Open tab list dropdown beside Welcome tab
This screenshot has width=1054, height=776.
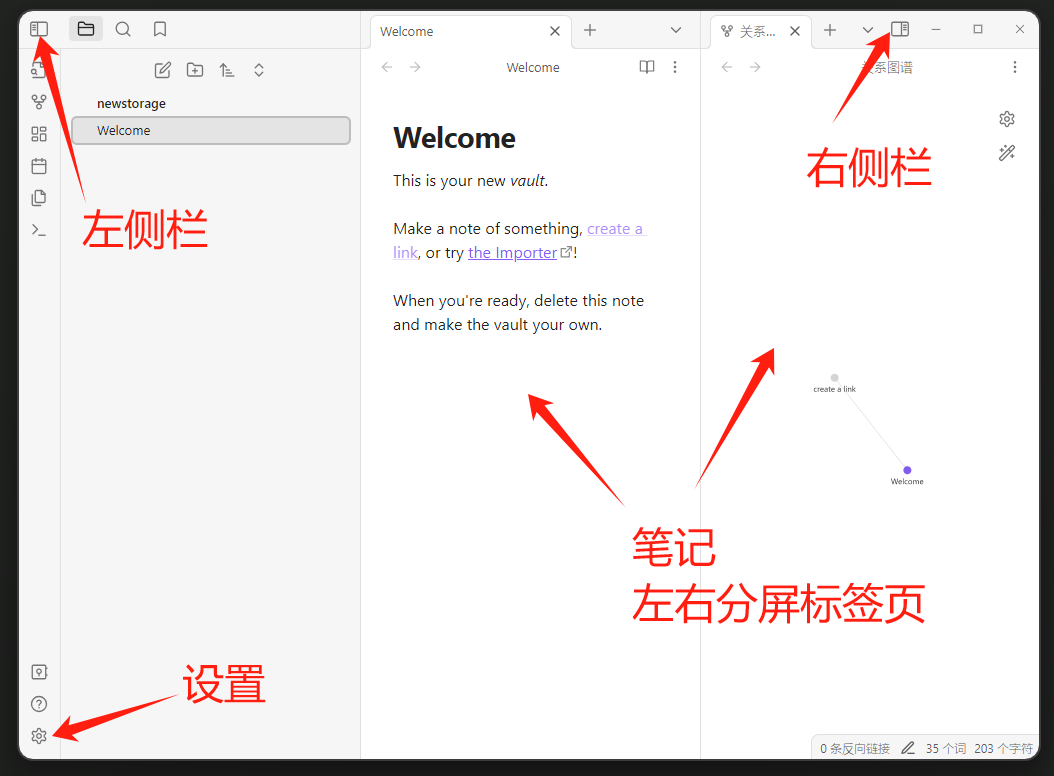point(676,30)
